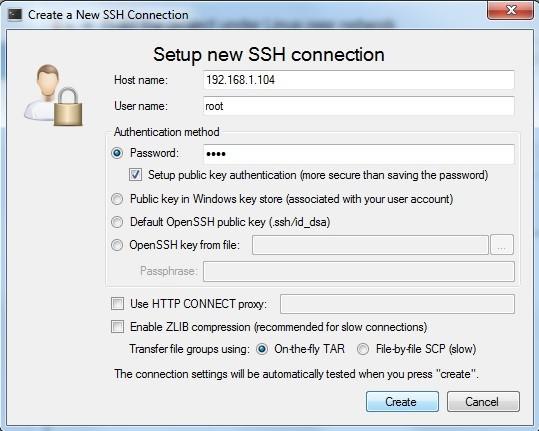The height and width of the screenshot is (431, 539).
Task: Click the OpenSSH key file path field
Action: (370, 245)
